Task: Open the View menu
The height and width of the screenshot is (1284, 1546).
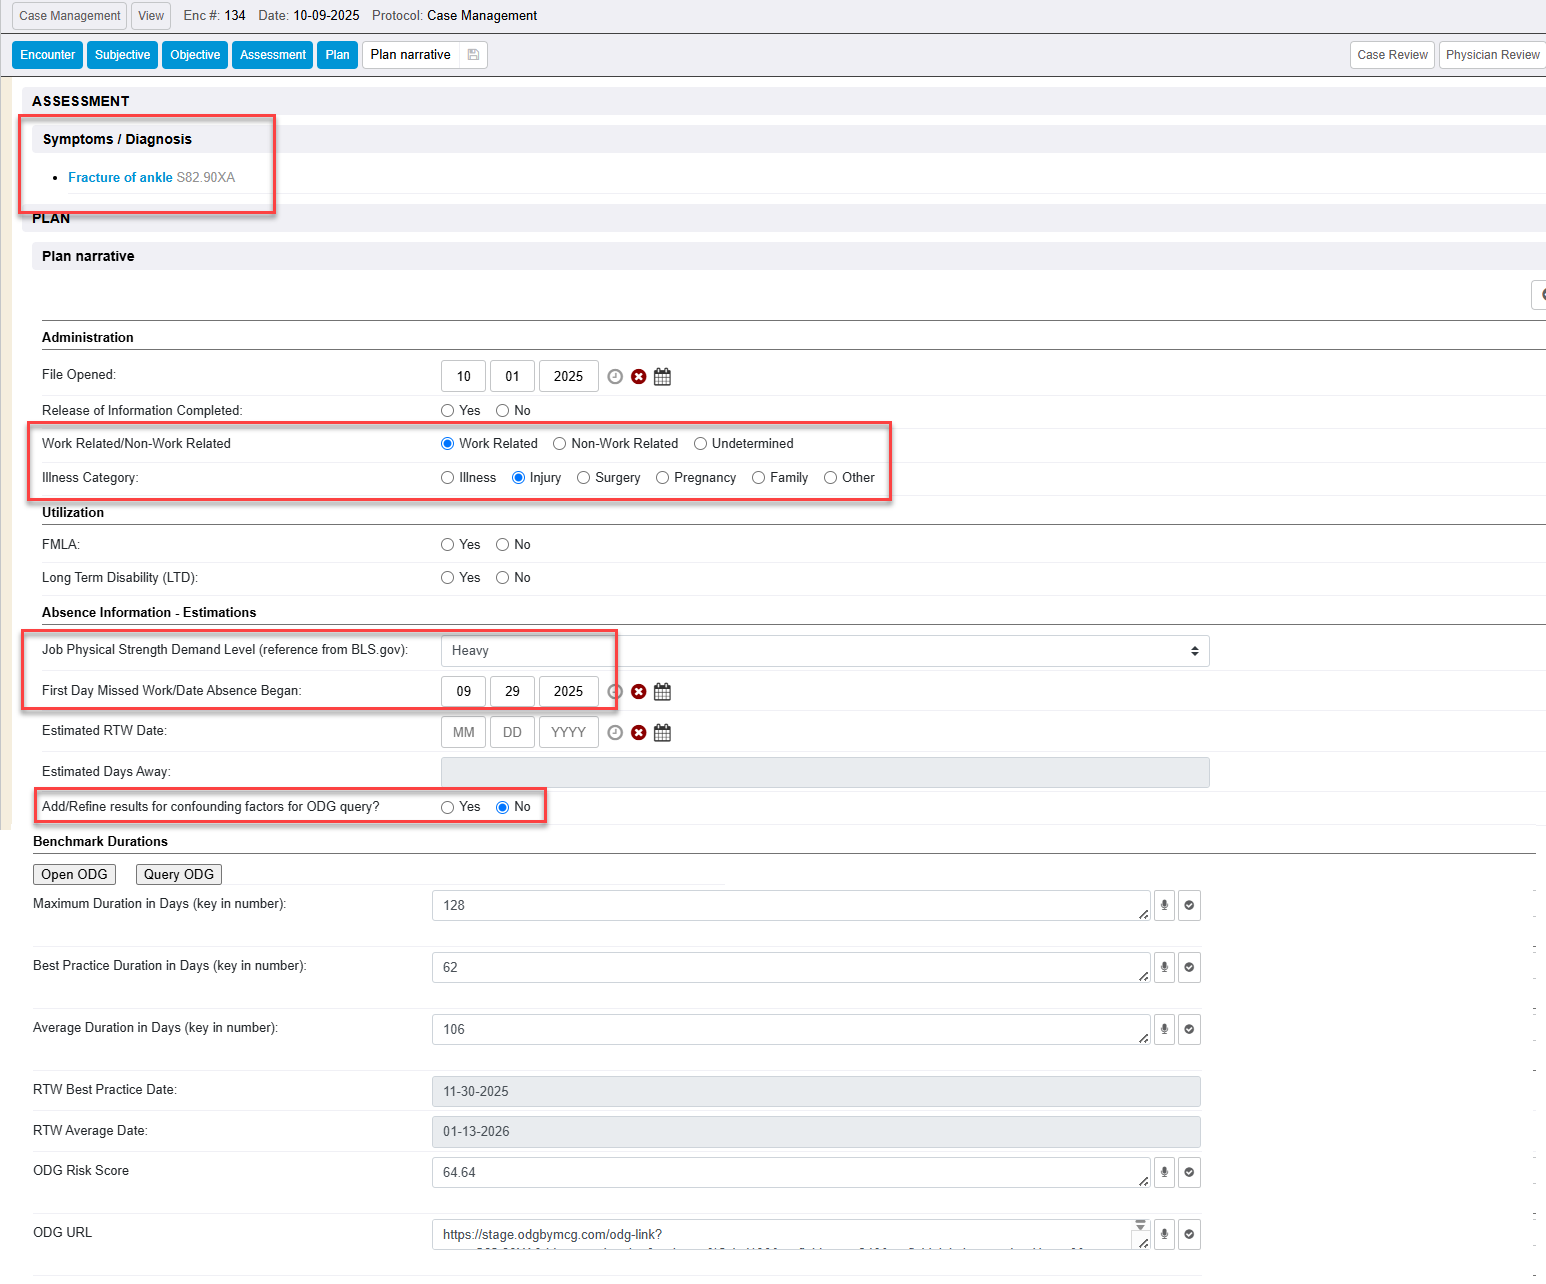Action: coord(151,16)
